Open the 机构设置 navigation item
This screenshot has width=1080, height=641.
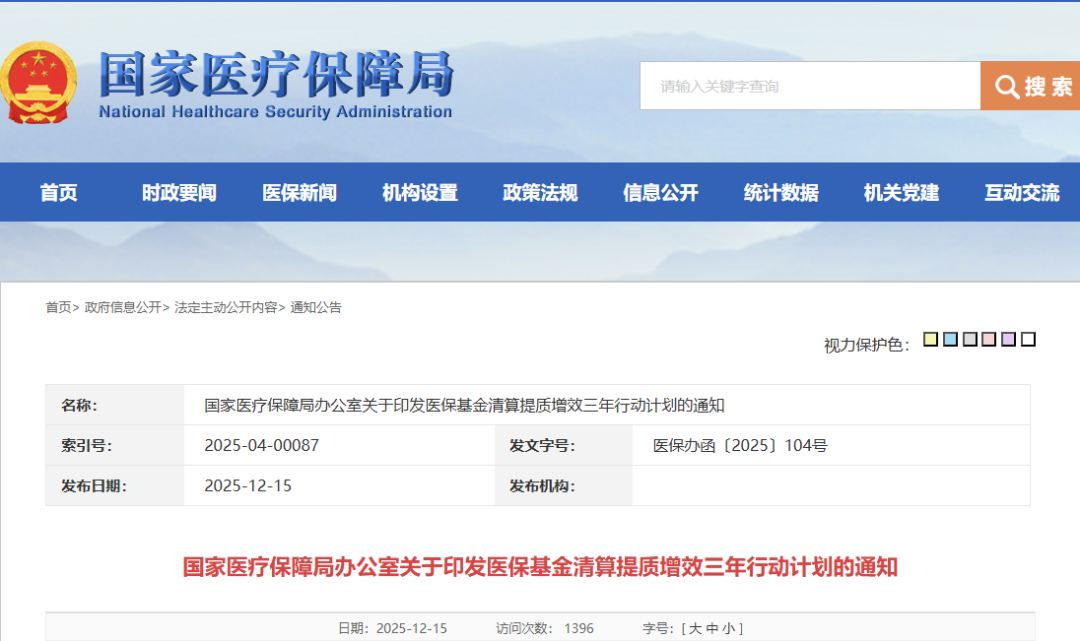click(x=420, y=193)
